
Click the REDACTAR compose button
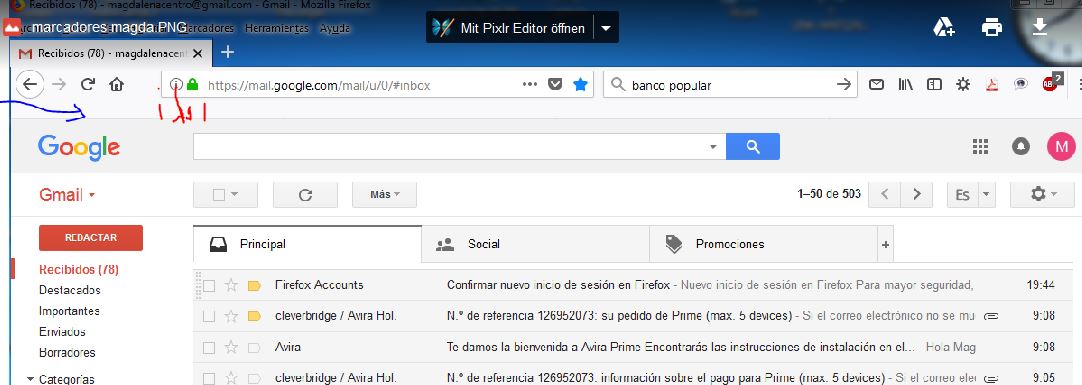(91, 237)
